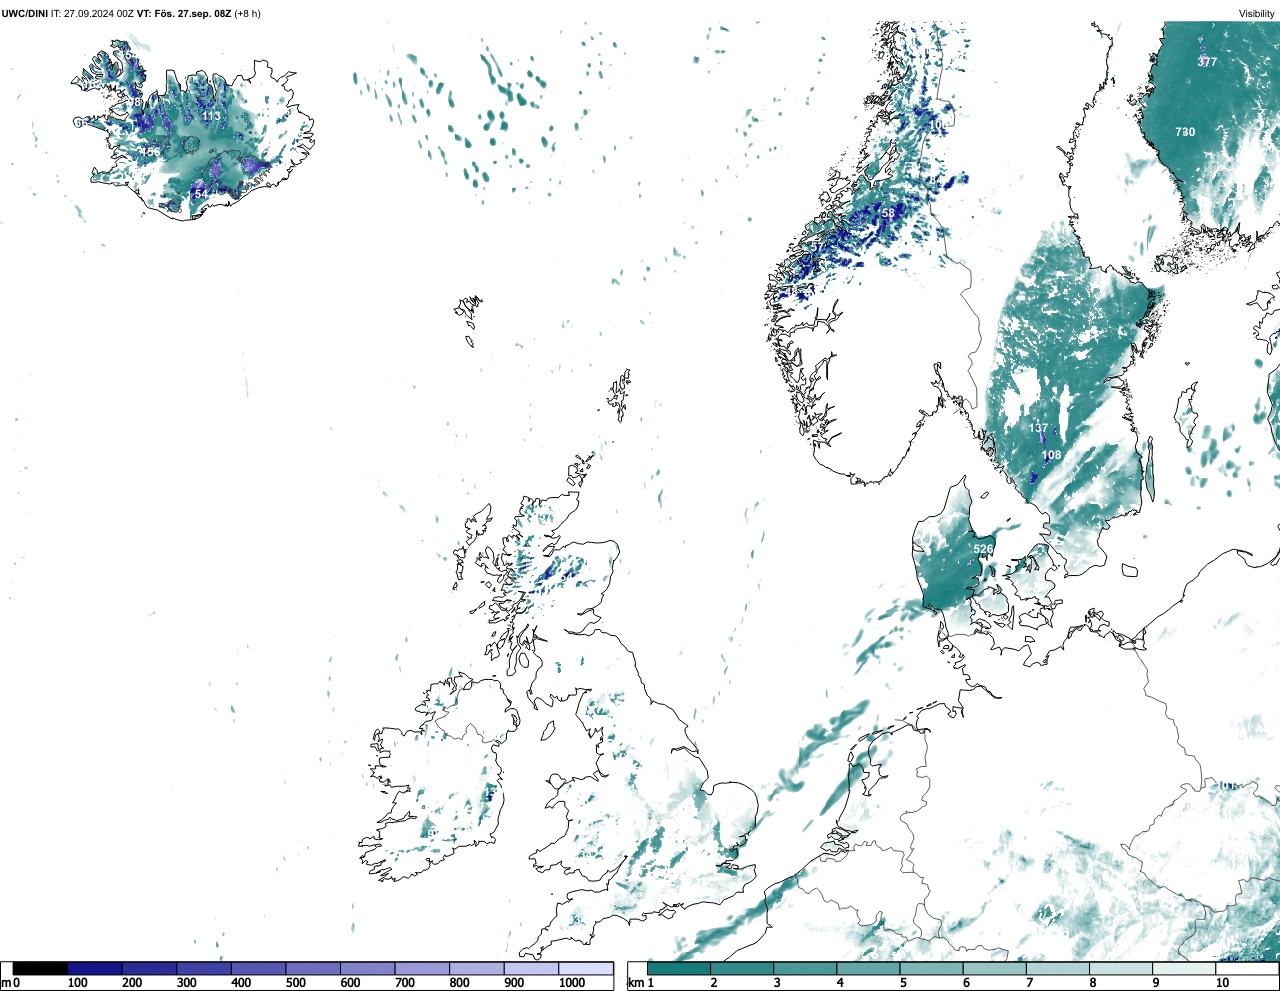This screenshot has height=991, width=1280.
Task: Click the '54' value in southern Iceland
Action: point(201,193)
